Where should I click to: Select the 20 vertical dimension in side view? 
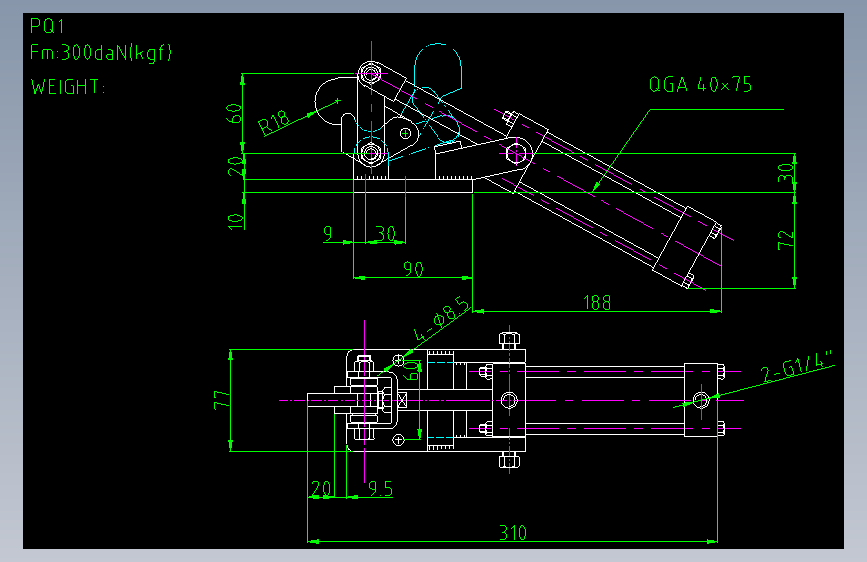236,166
